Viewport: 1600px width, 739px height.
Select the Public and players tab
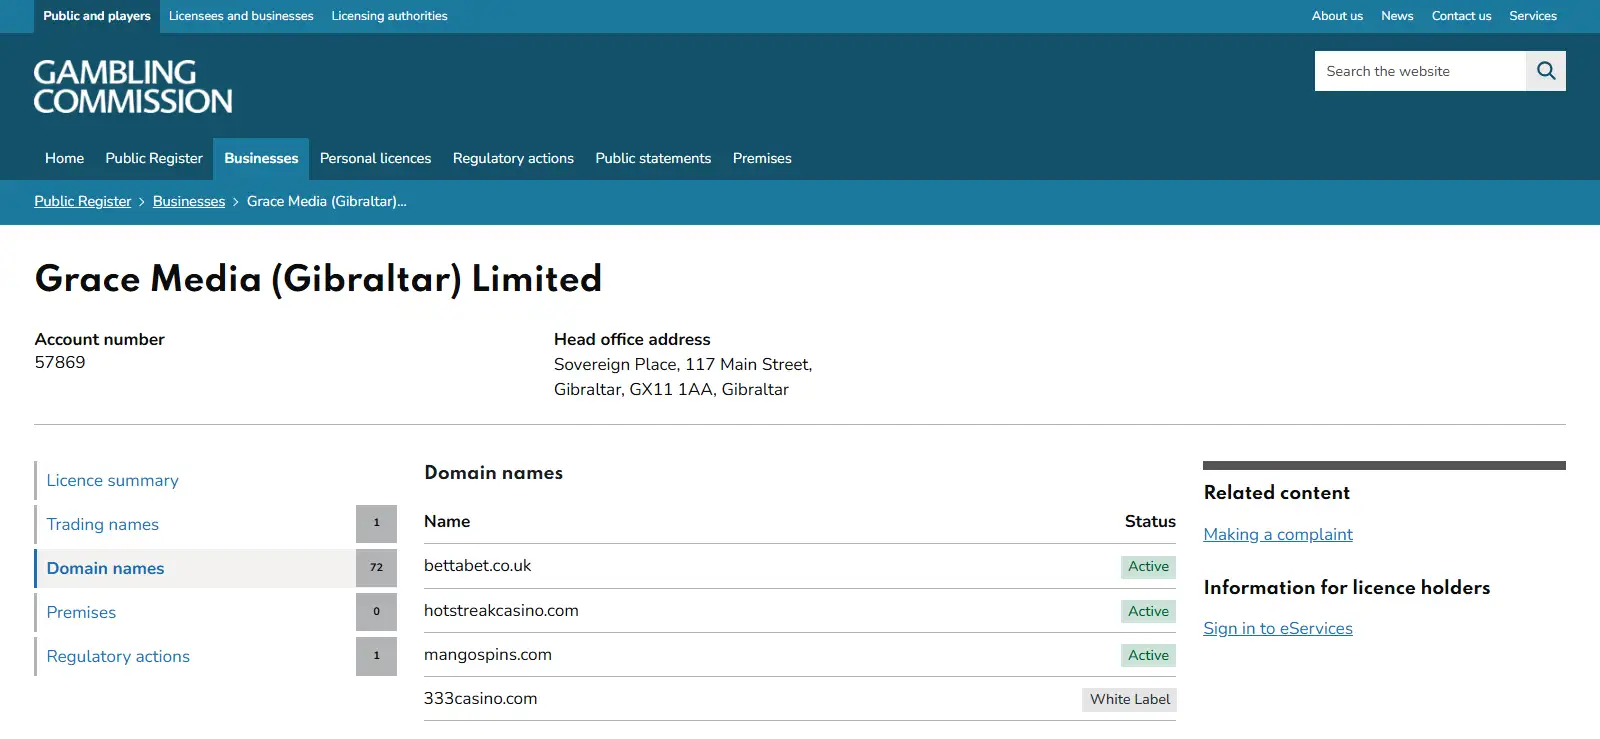(97, 16)
